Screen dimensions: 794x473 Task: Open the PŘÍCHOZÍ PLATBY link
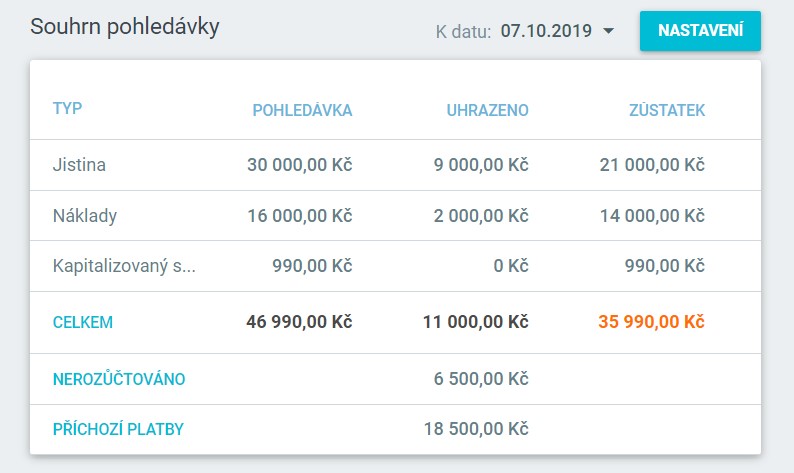(118, 429)
